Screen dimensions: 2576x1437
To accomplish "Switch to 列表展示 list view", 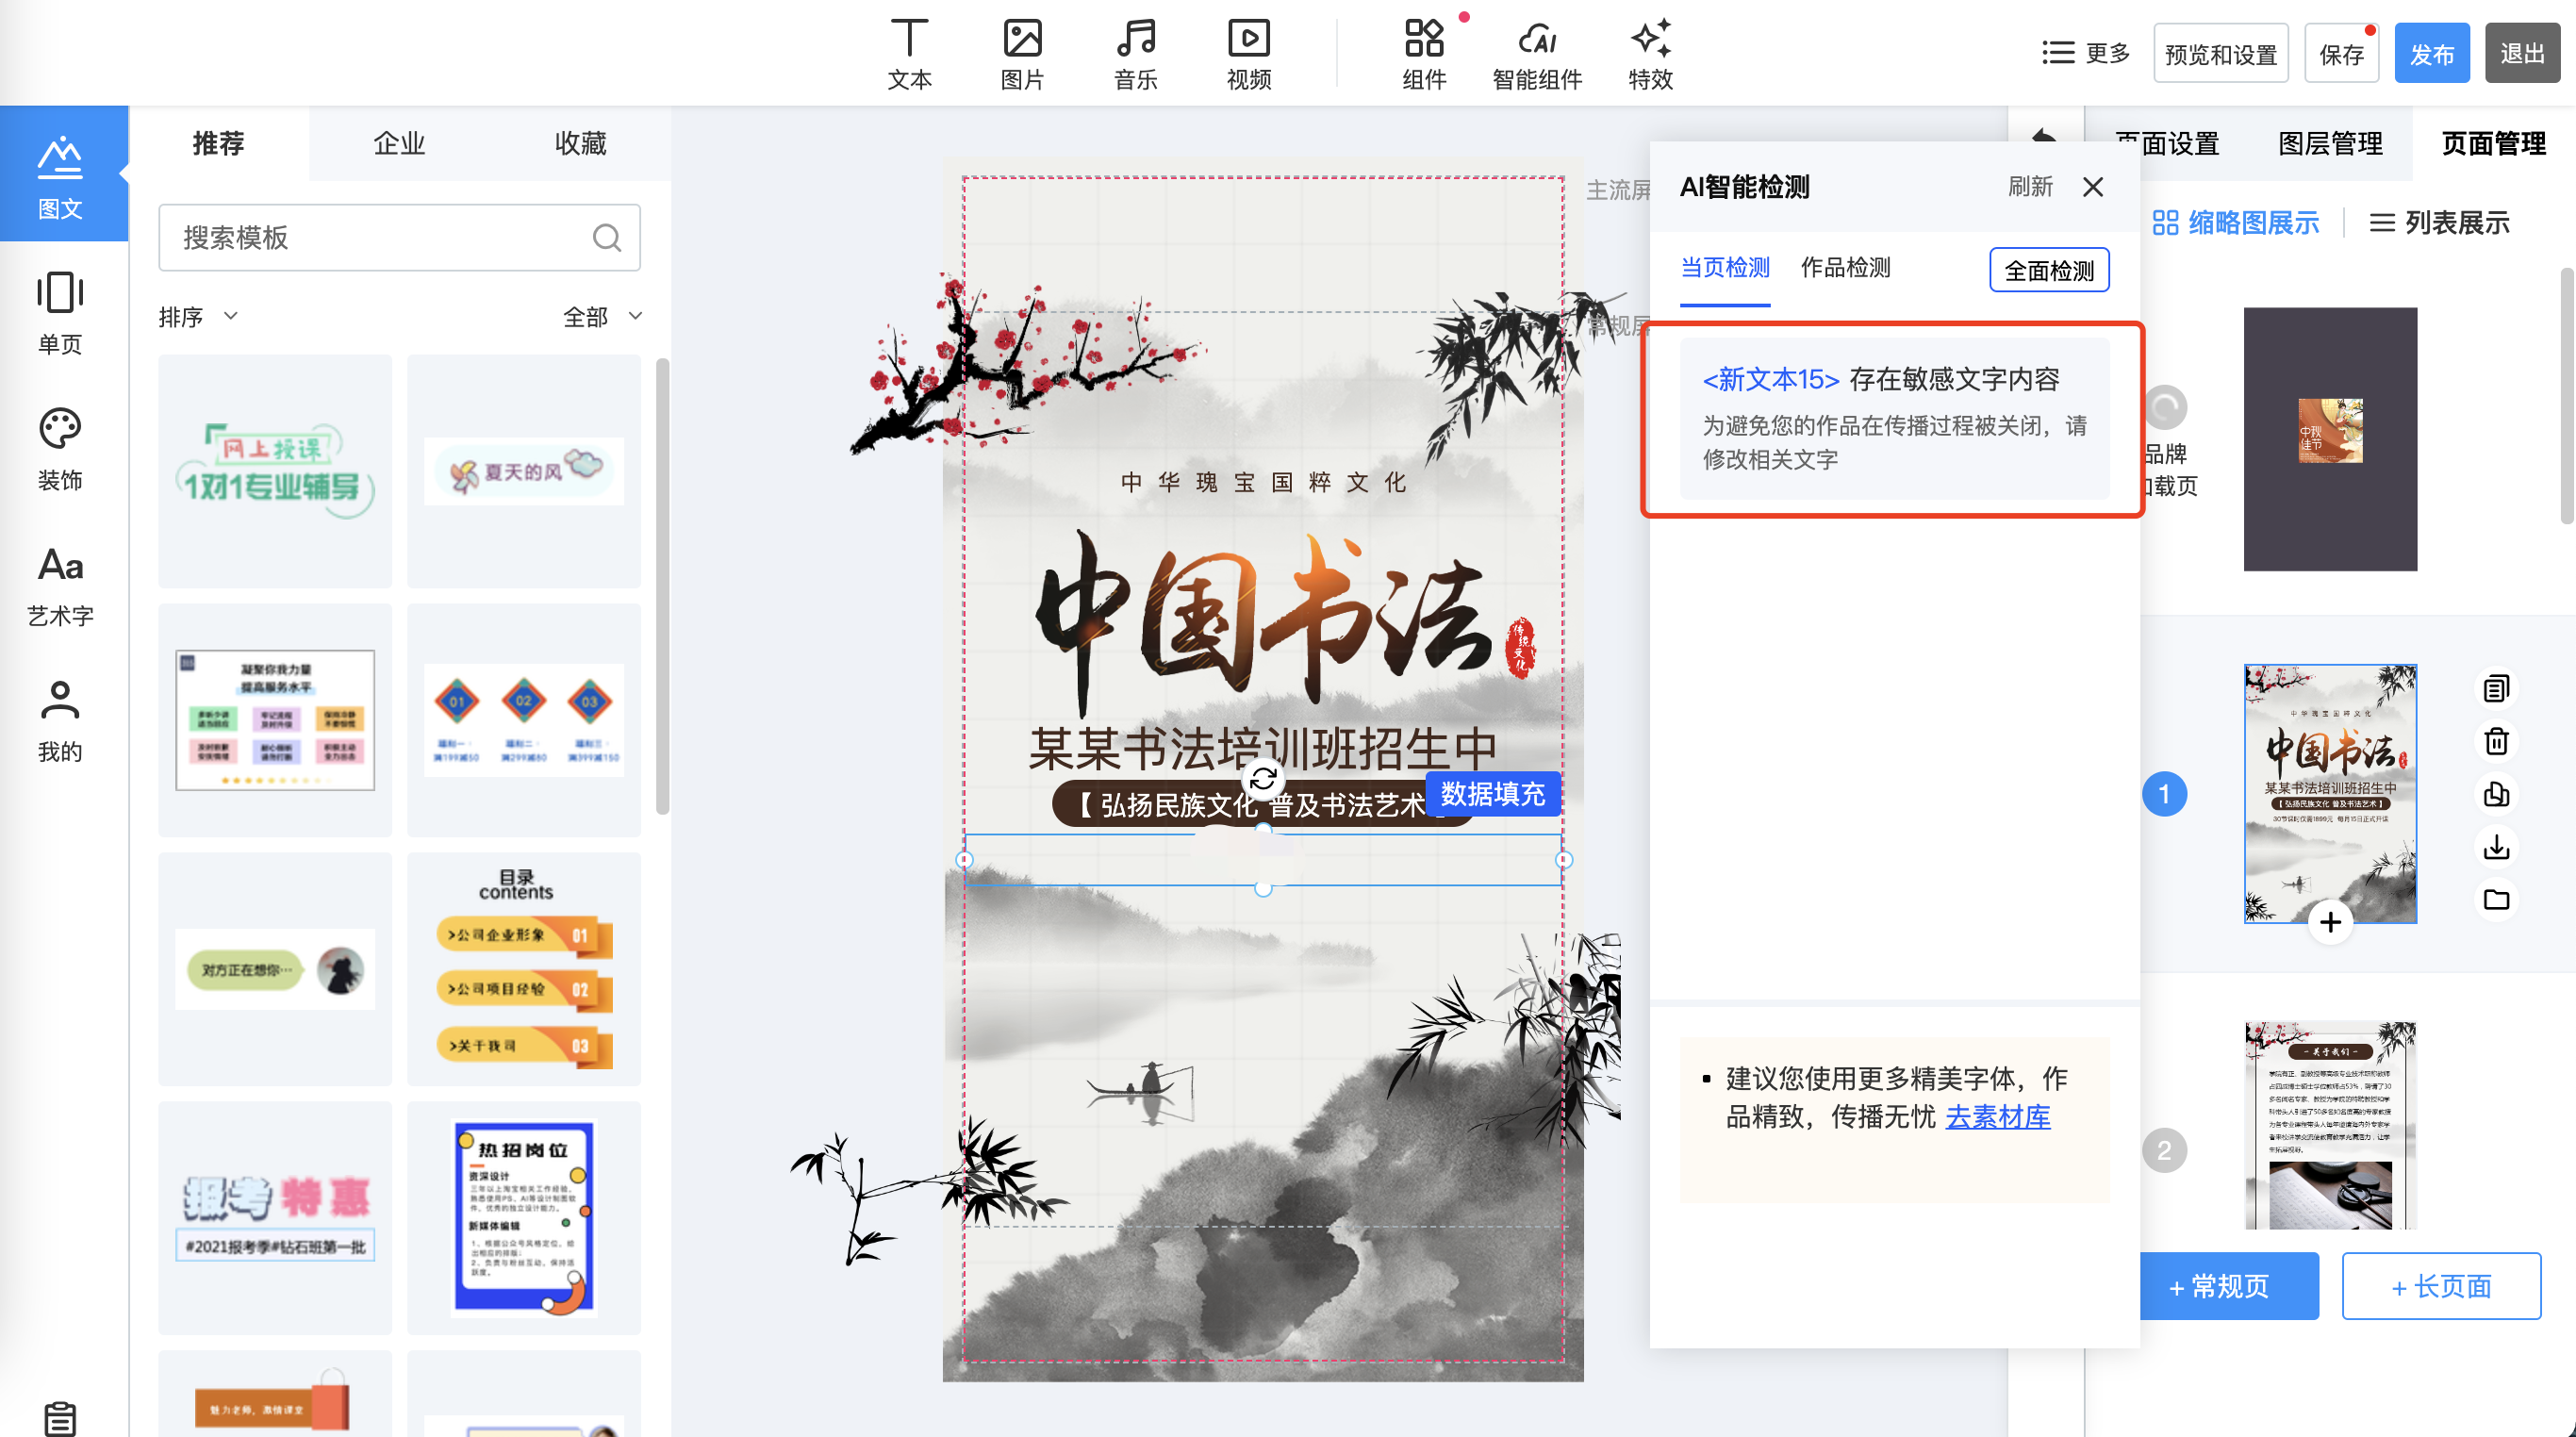I will point(2439,222).
